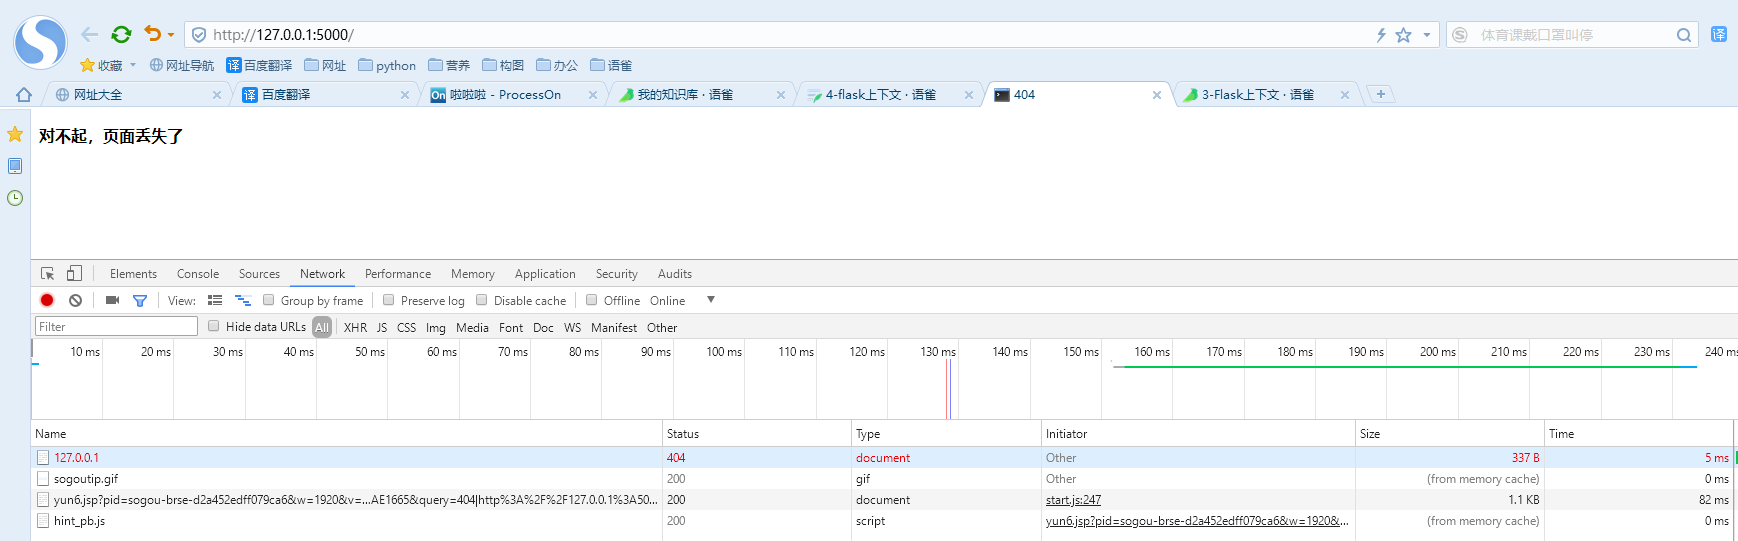Toggle the waterfall overview icon
This screenshot has width=1738, height=541.
243,300
